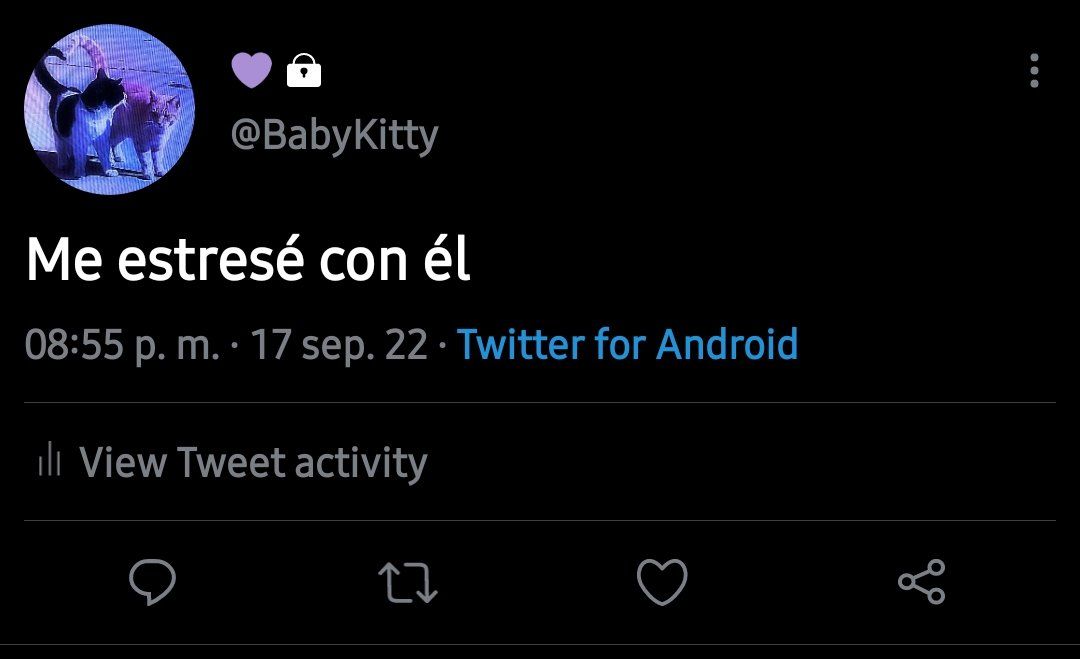Image resolution: width=1080 pixels, height=659 pixels.
Task: Click the word activity in Tweet activity row
Action: click(x=362, y=463)
